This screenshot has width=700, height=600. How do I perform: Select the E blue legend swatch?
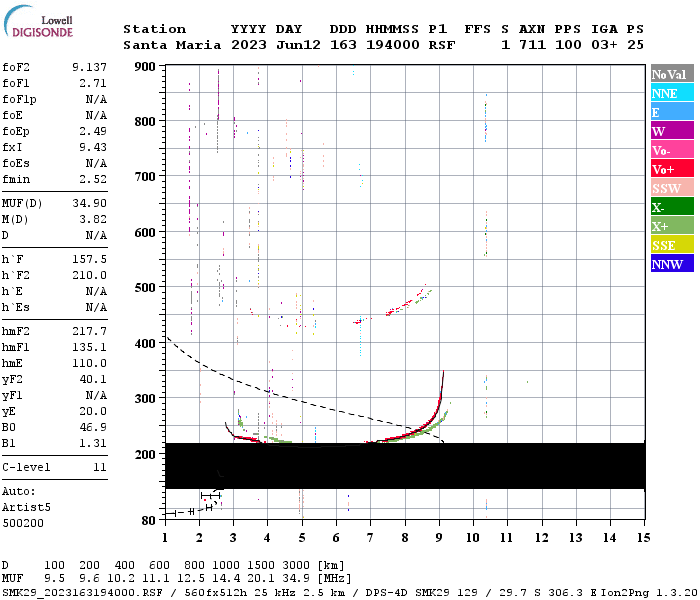tap(672, 112)
